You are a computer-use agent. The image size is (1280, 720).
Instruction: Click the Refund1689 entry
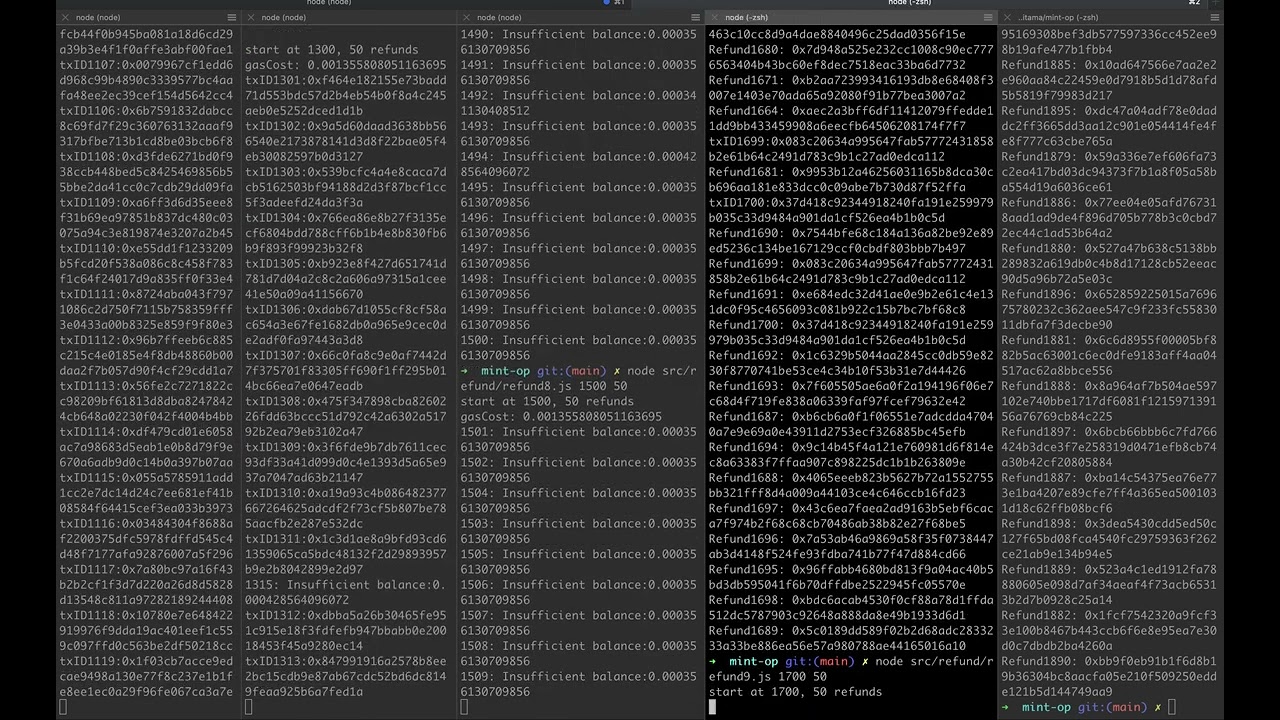tap(851, 638)
